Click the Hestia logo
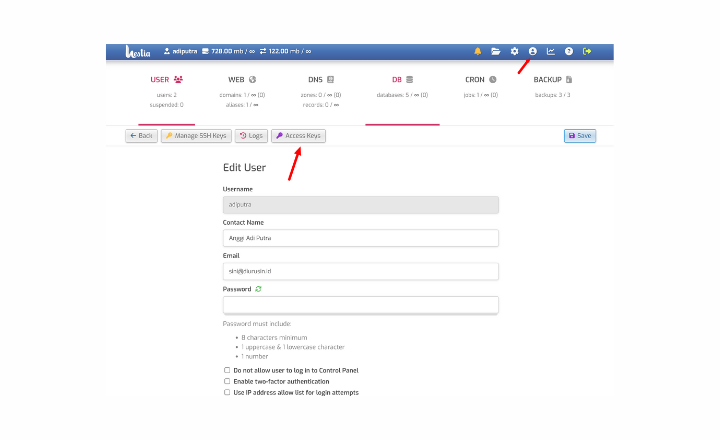 138,51
